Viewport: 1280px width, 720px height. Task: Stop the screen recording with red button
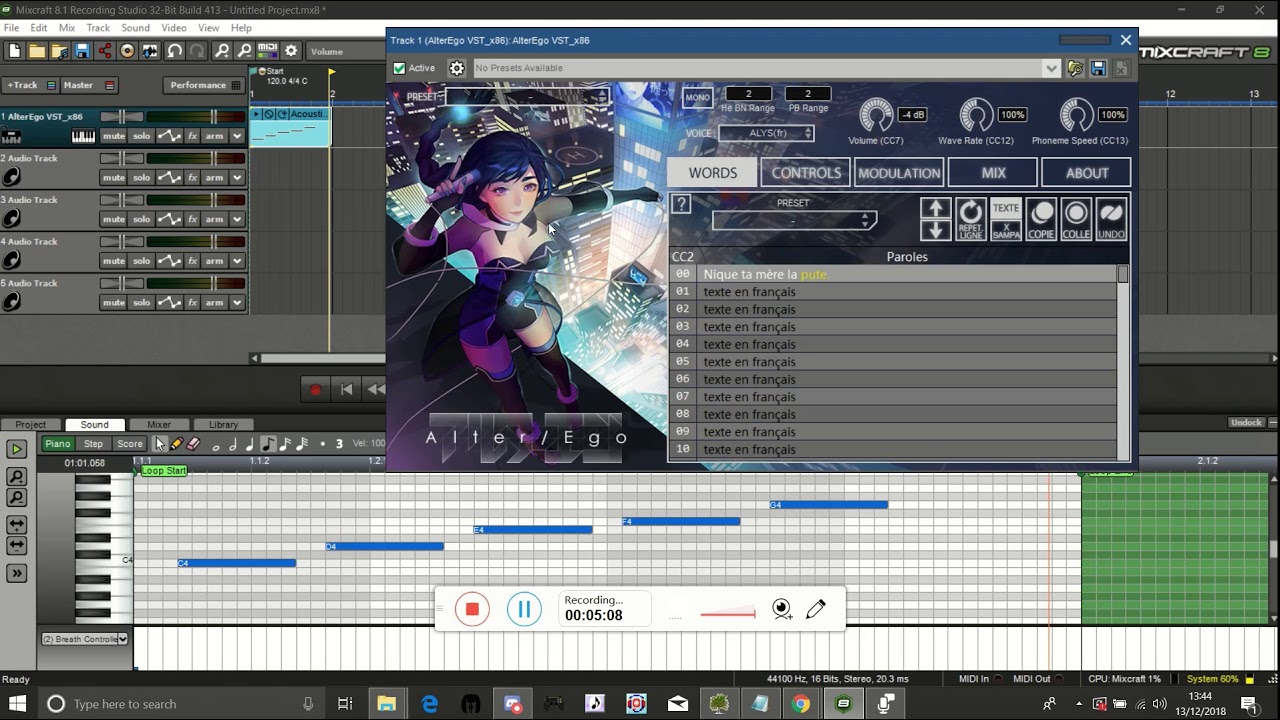472,609
